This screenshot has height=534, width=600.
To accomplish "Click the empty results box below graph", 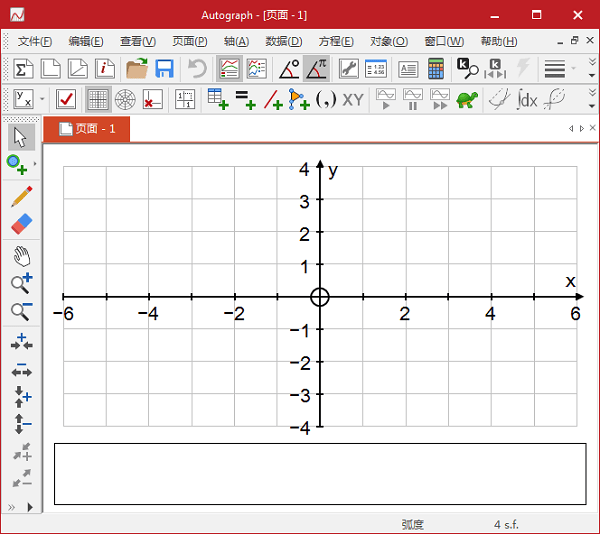I will tap(320, 474).
